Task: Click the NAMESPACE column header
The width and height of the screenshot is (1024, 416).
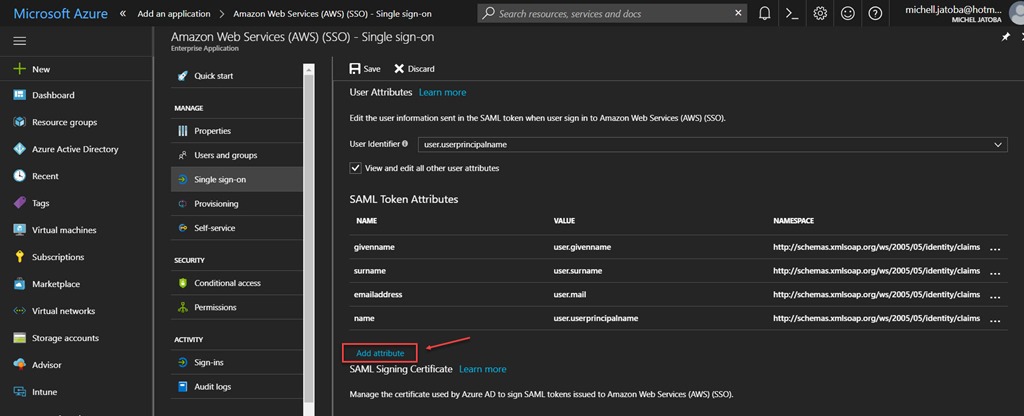Action: click(x=793, y=221)
